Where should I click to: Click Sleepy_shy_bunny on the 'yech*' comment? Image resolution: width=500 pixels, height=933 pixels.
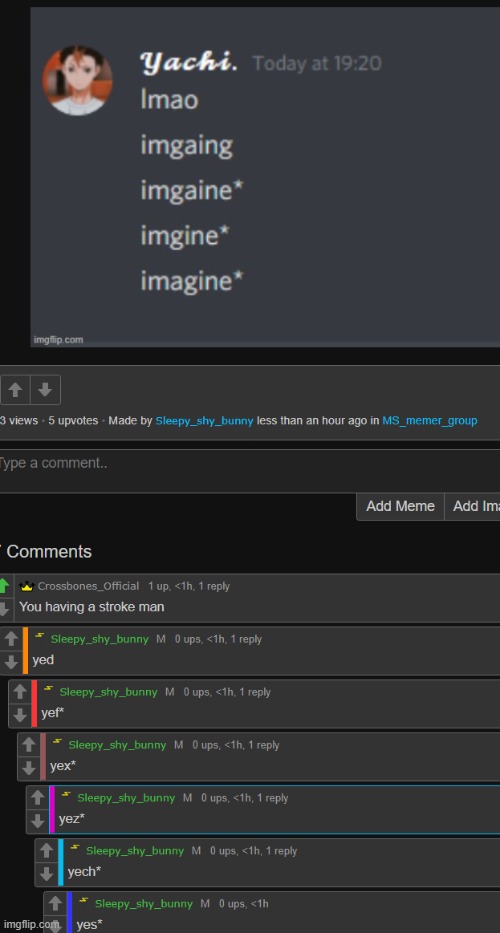(x=135, y=851)
